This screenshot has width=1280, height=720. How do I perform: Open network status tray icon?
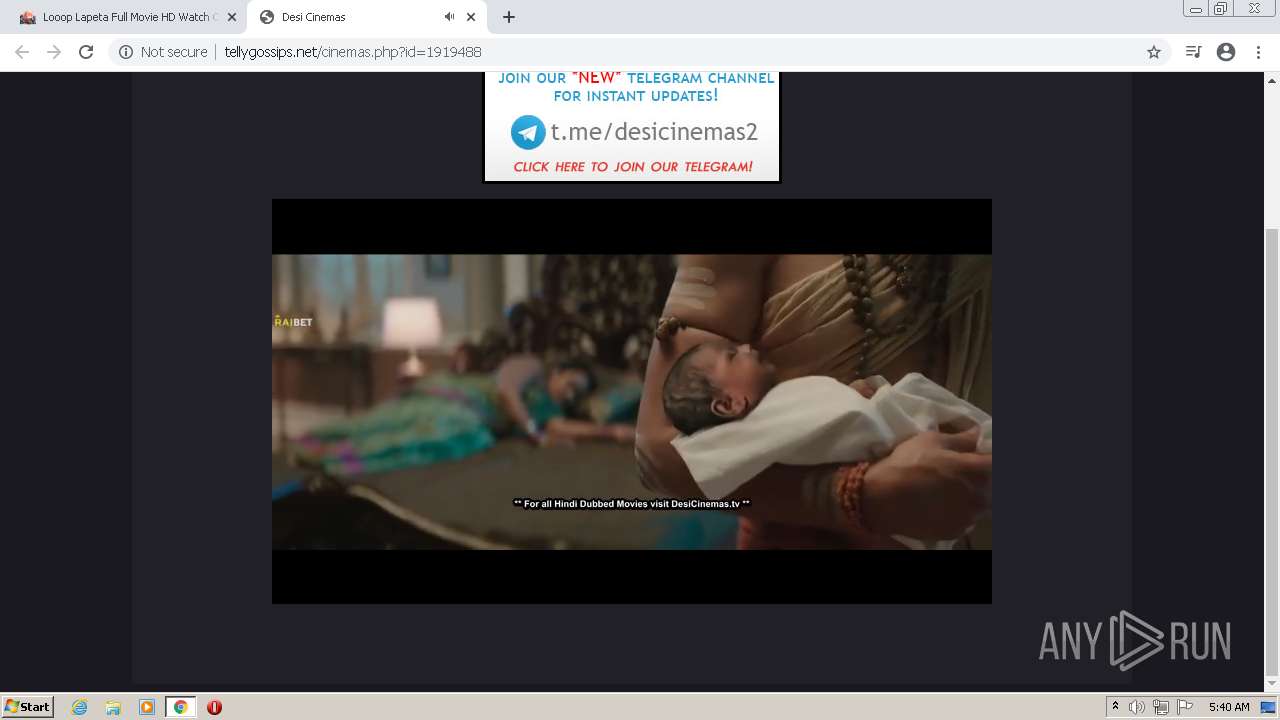coord(1161,707)
